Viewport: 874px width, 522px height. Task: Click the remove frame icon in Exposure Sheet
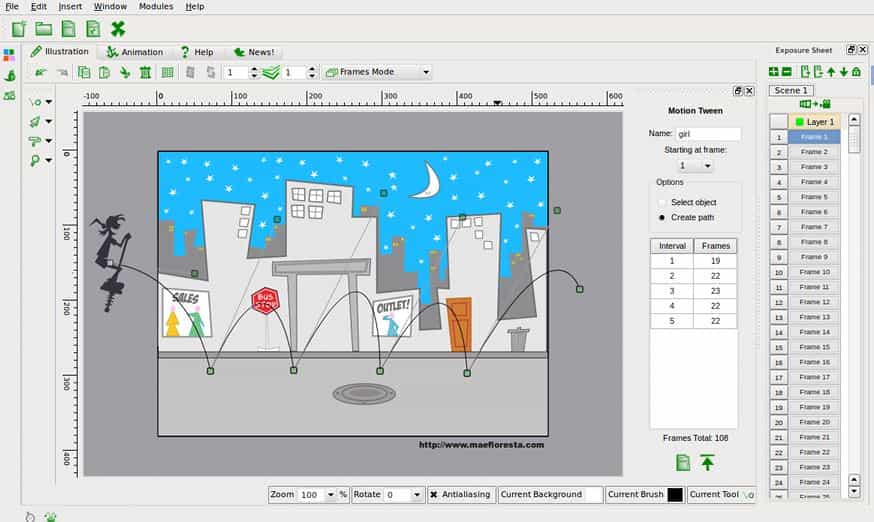click(818, 72)
